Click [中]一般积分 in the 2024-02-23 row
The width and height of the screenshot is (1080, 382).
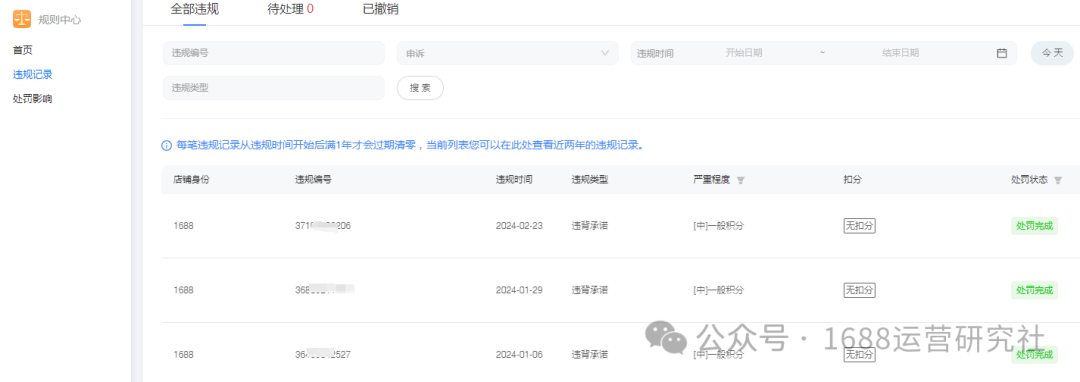718,226
